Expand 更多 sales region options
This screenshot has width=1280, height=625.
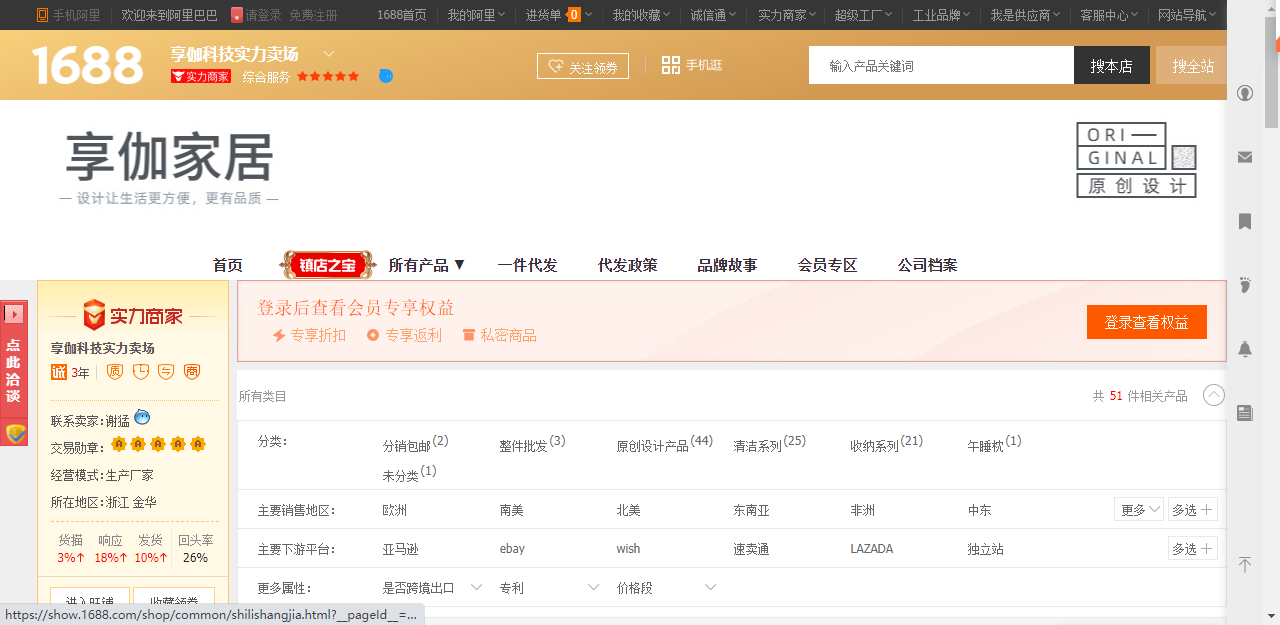(1139, 509)
